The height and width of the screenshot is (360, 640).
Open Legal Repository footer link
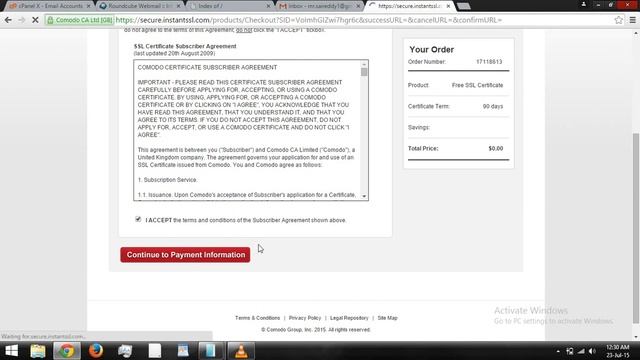coord(349,318)
